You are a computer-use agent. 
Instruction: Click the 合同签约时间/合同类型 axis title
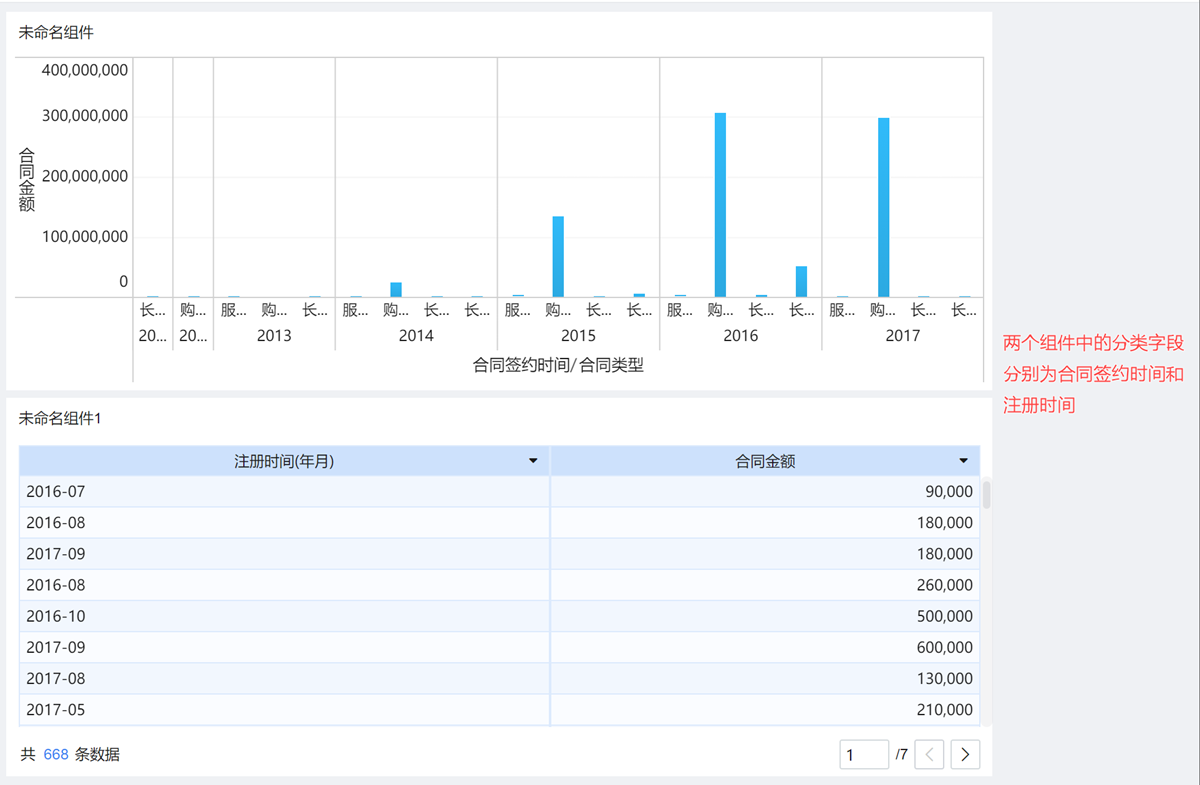click(558, 366)
